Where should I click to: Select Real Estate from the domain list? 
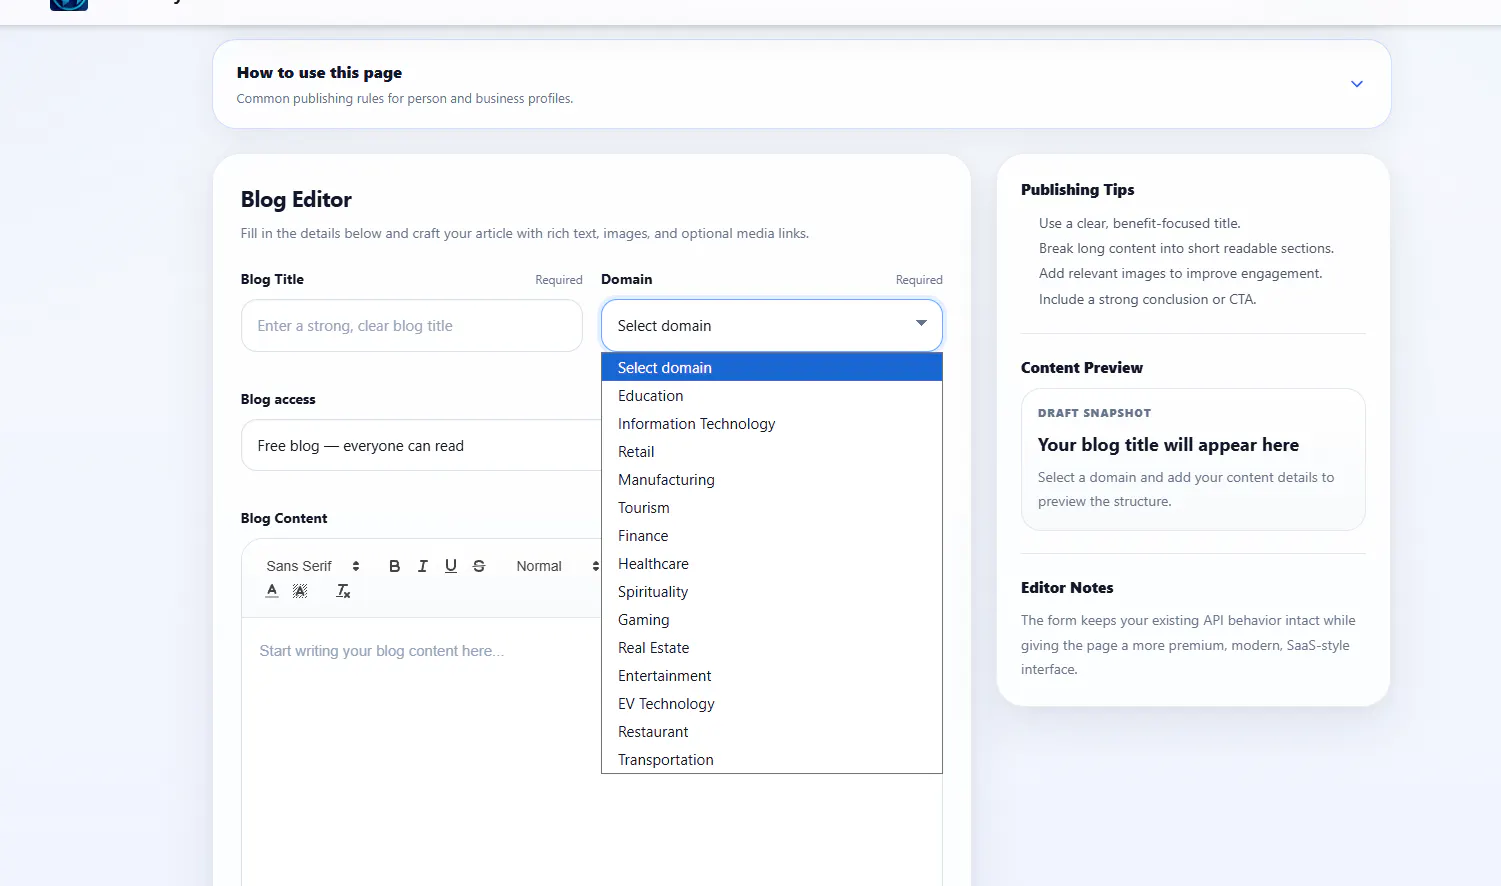pos(772,648)
